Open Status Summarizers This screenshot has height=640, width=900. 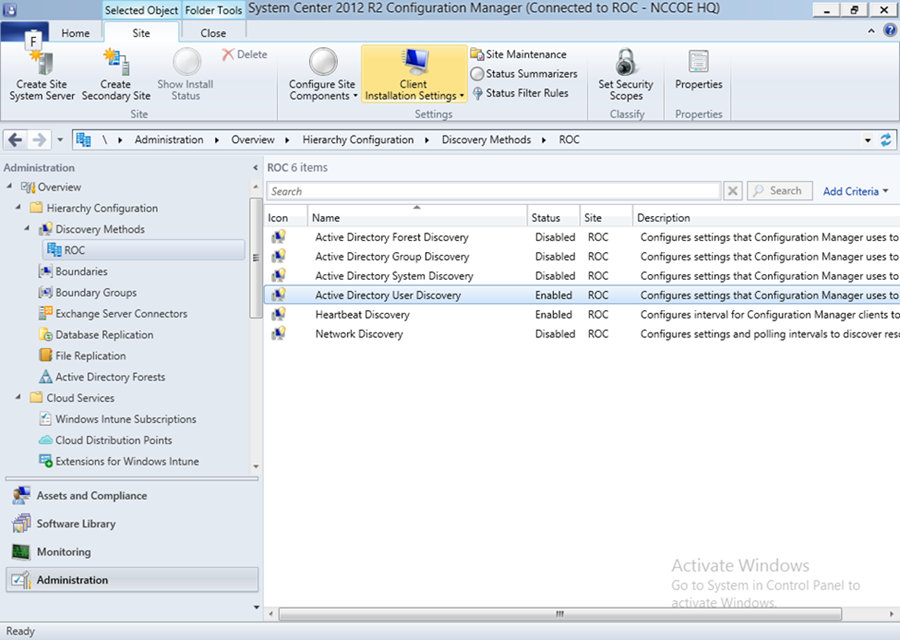[523, 73]
